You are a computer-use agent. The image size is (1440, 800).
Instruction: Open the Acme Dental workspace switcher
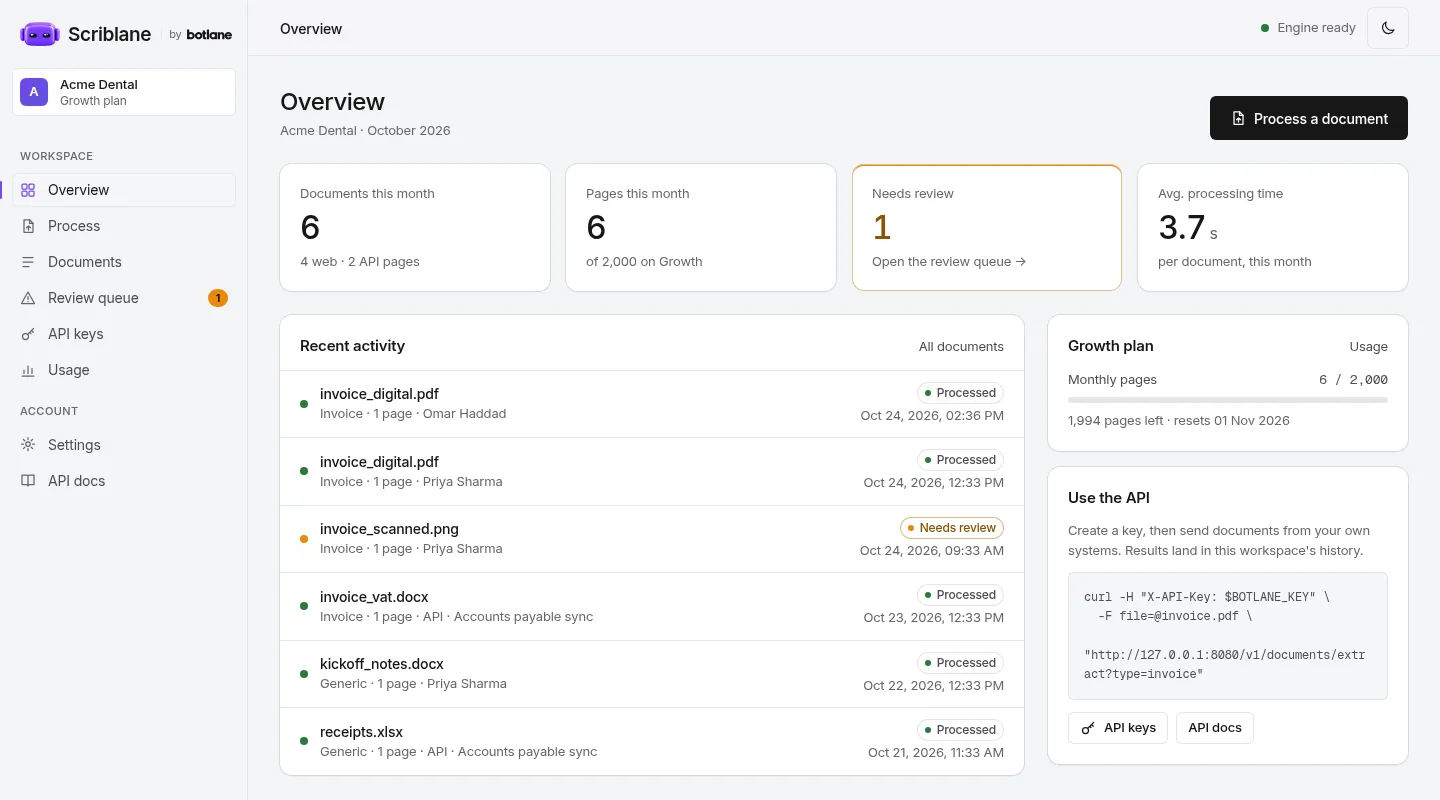click(x=124, y=92)
